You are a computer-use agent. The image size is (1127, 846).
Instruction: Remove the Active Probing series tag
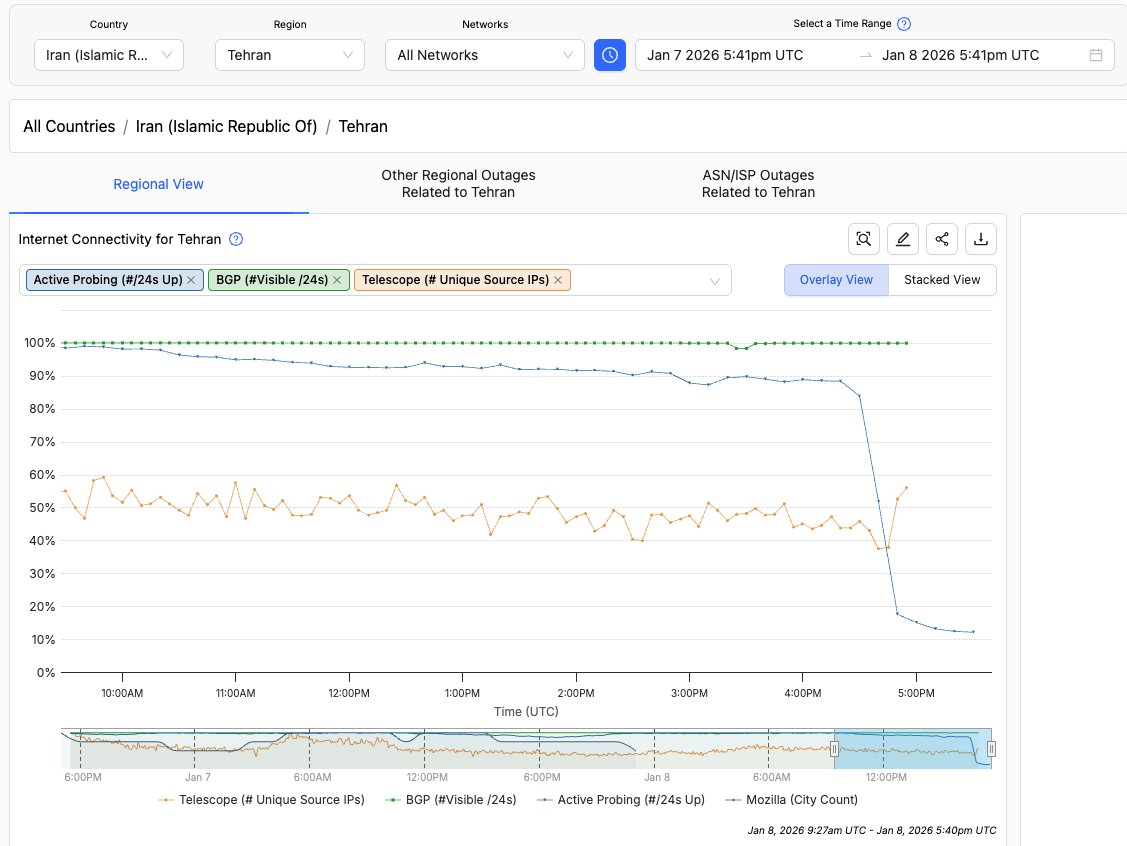coord(191,280)
